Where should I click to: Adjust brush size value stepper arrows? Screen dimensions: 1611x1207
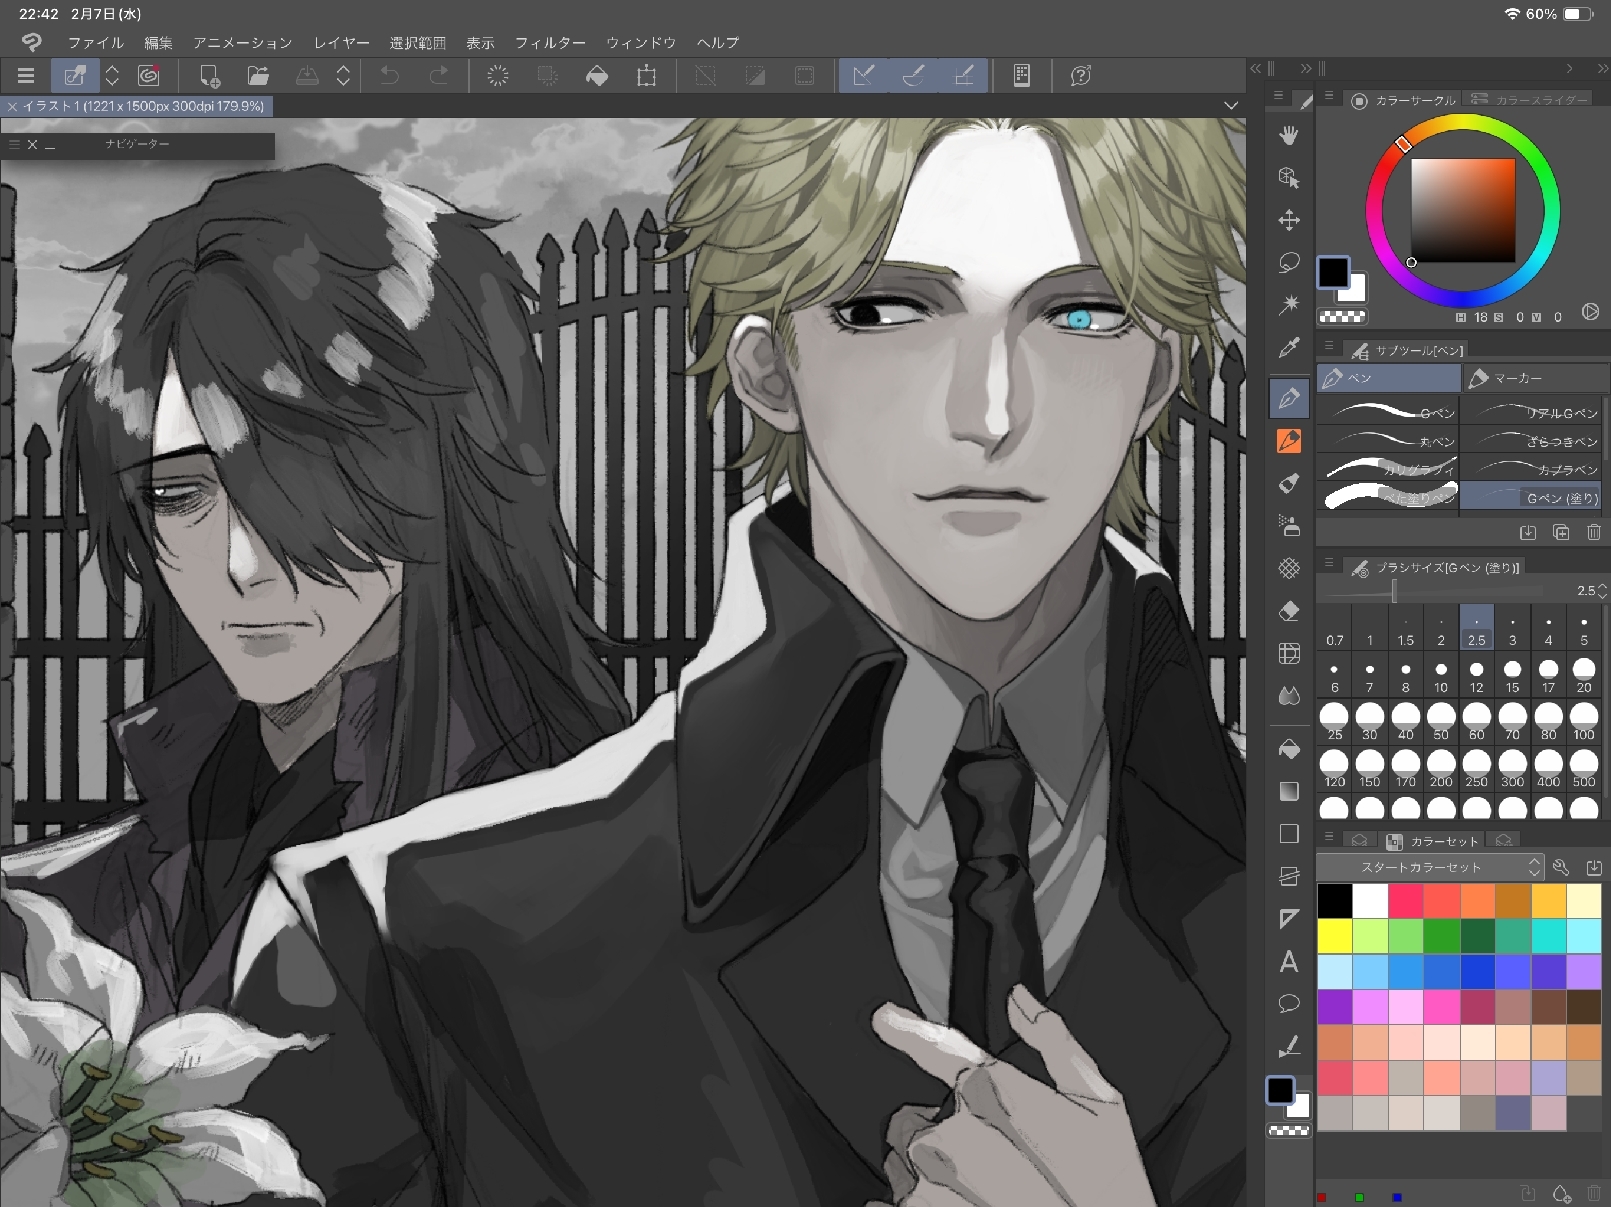click(x=1603, y=591)
